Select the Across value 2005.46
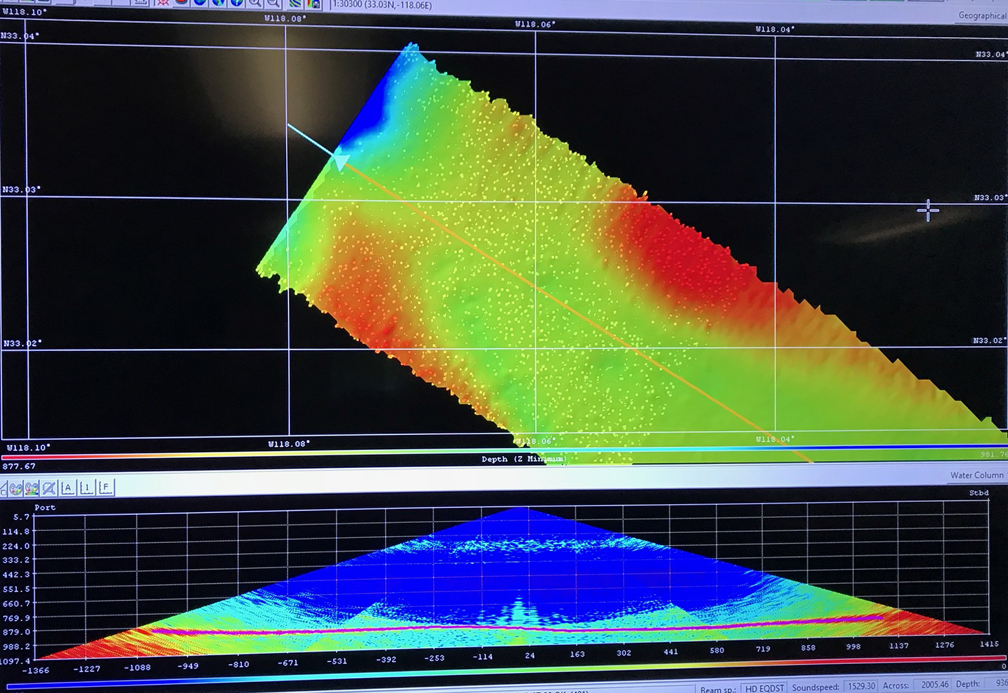Image resolution: width=1008 pixels, height=693 pixels. [x=935, y=685]
